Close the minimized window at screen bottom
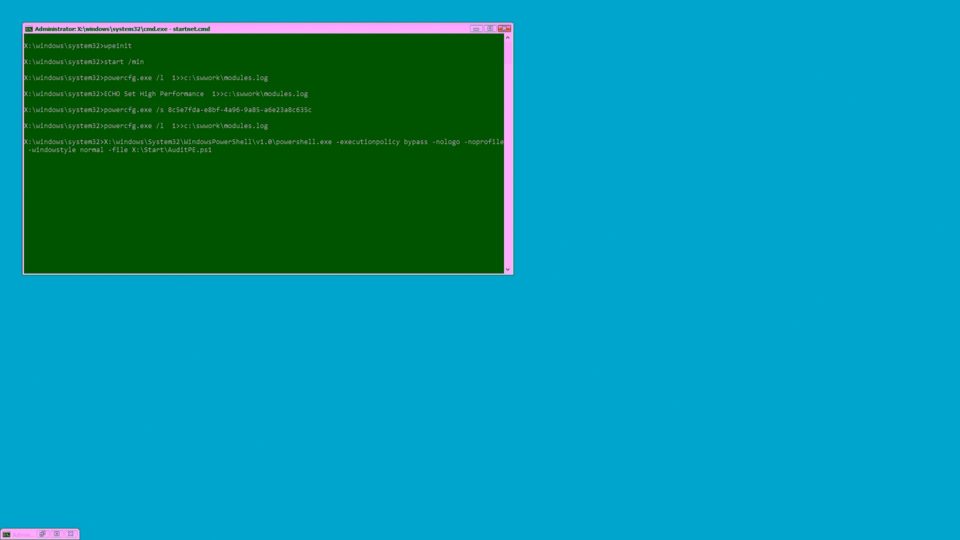 coord(71,534)
